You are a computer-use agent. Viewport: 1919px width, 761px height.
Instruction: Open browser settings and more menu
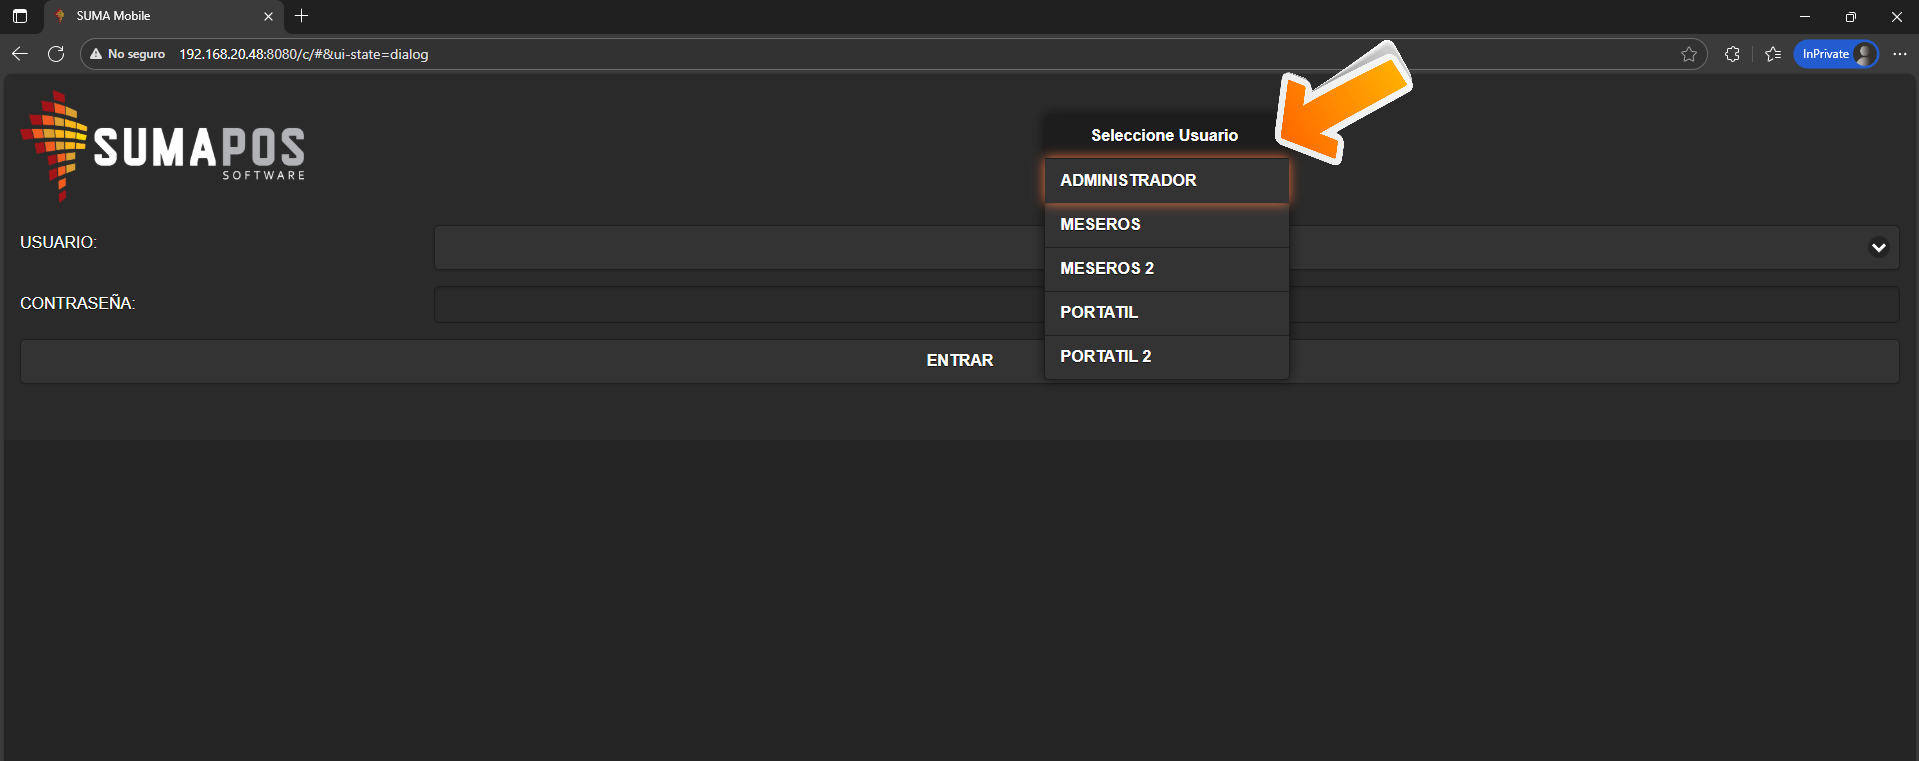[x=1900, y=54]
